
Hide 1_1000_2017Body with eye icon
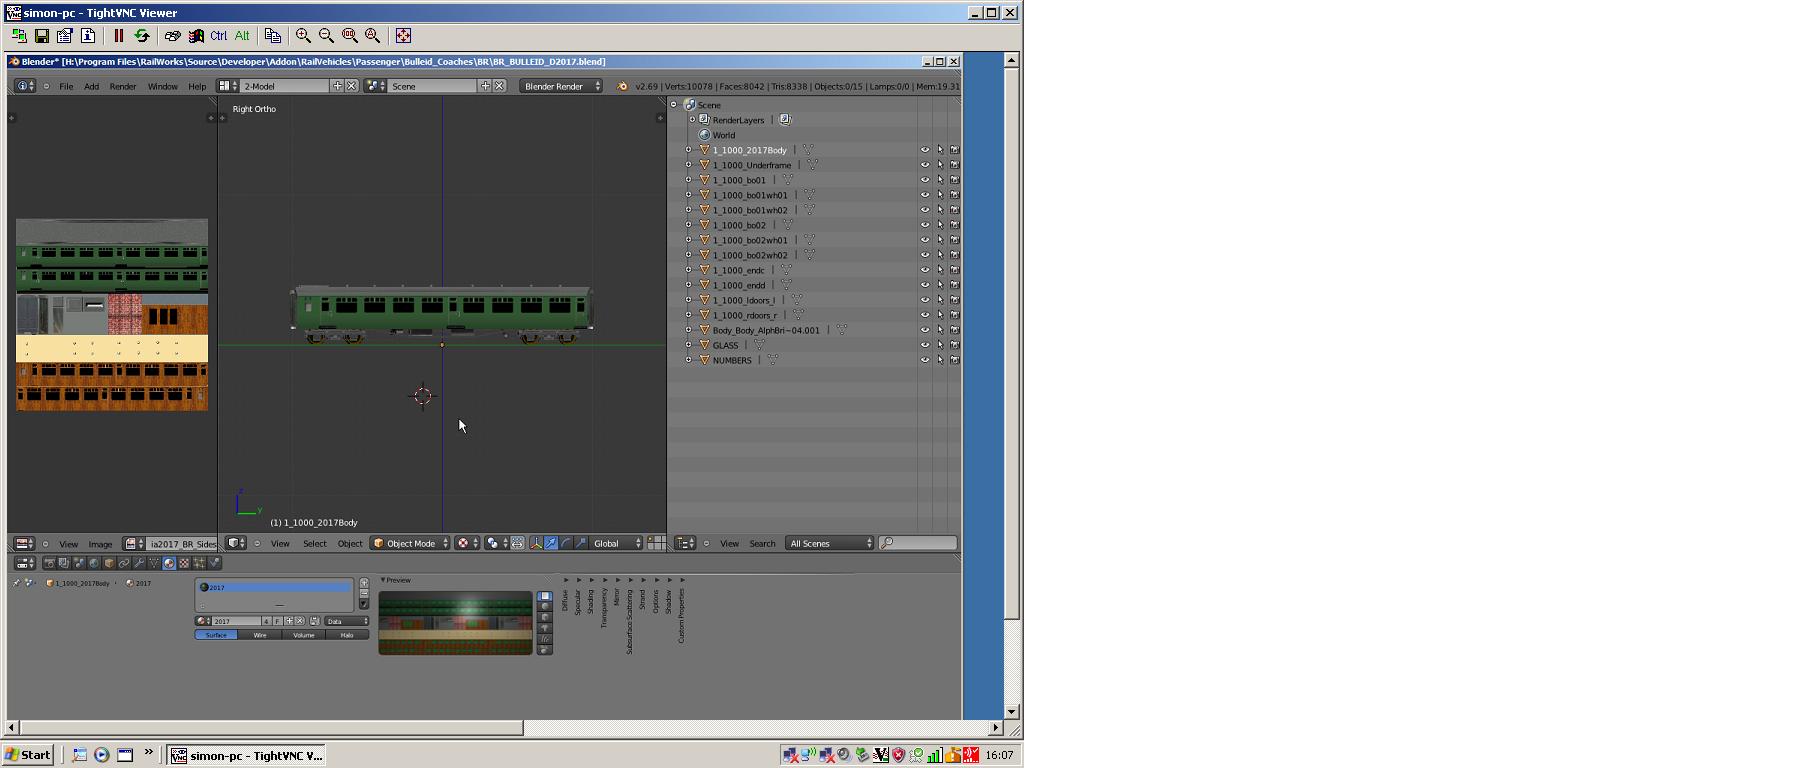(925, 150)
